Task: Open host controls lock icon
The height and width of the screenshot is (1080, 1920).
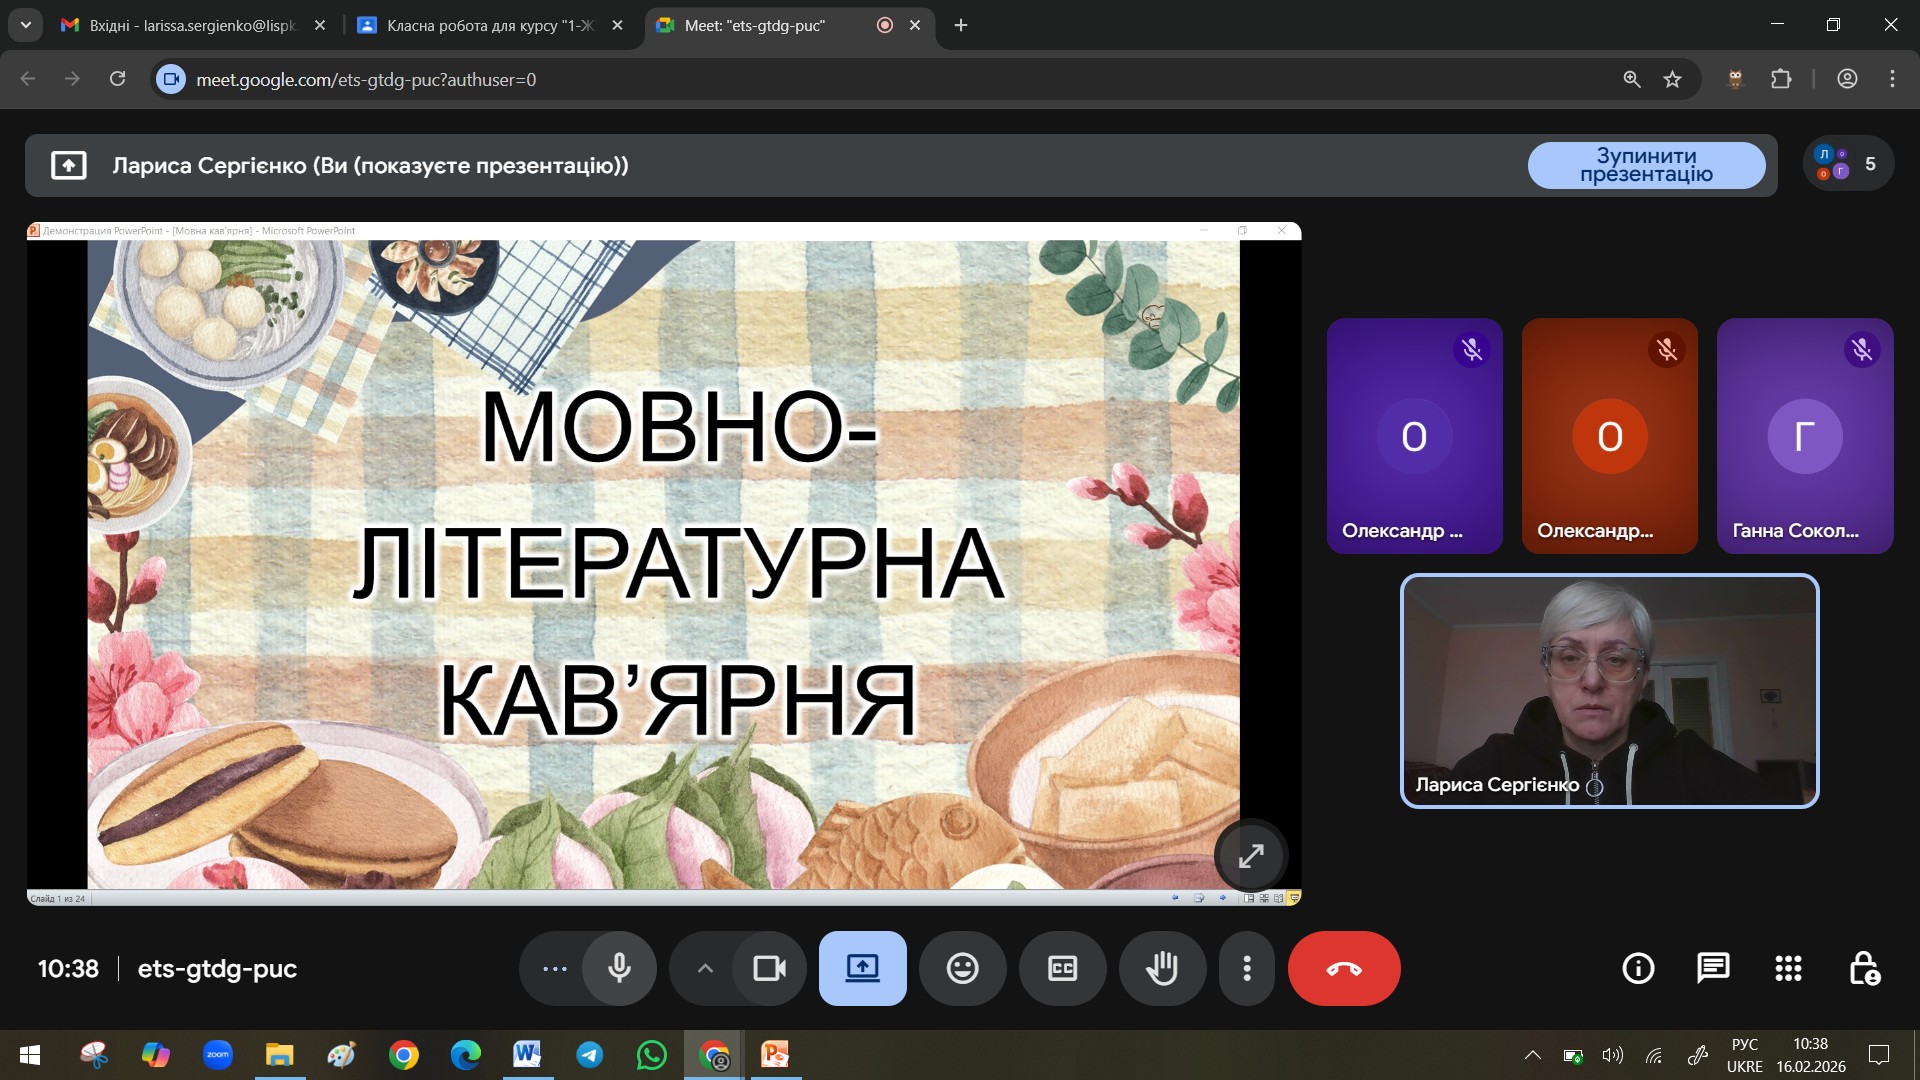Action: 1864,968
